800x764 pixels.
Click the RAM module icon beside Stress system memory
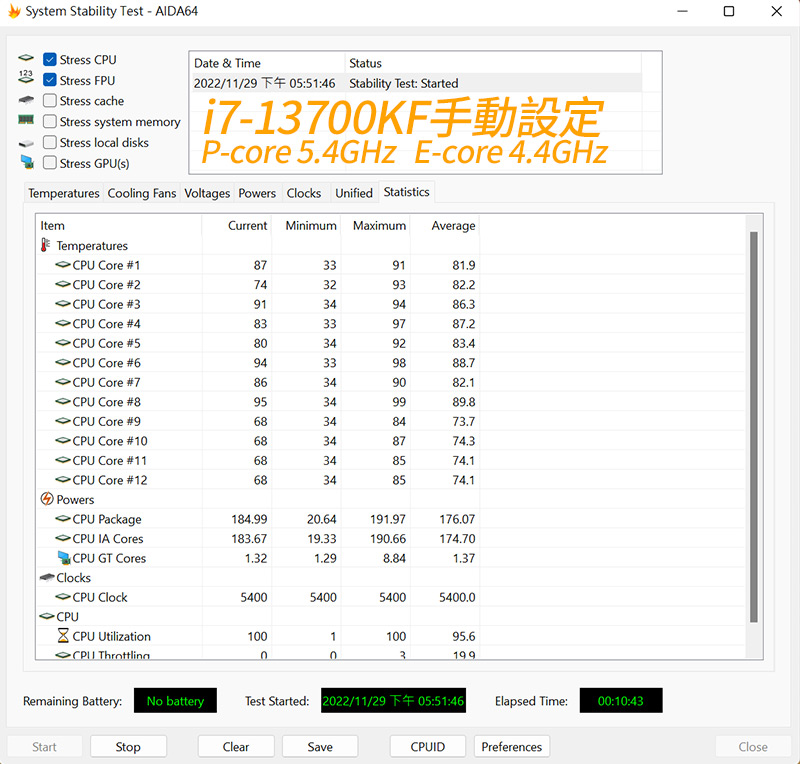pyautogui.click(x=26, y=119)
